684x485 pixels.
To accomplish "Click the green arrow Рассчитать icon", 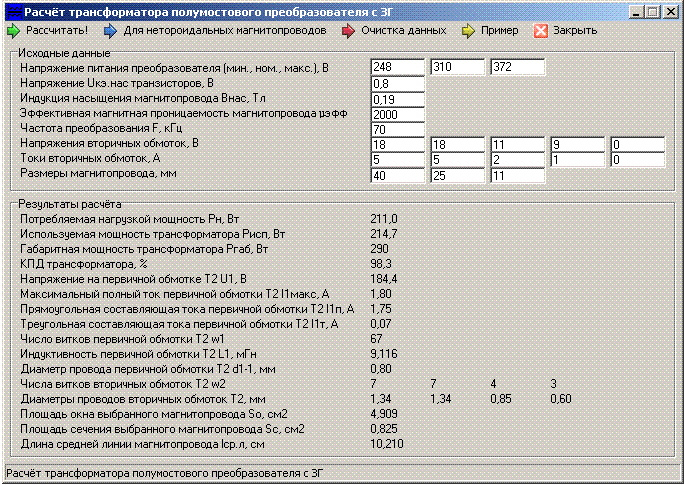I will (14, 31).
